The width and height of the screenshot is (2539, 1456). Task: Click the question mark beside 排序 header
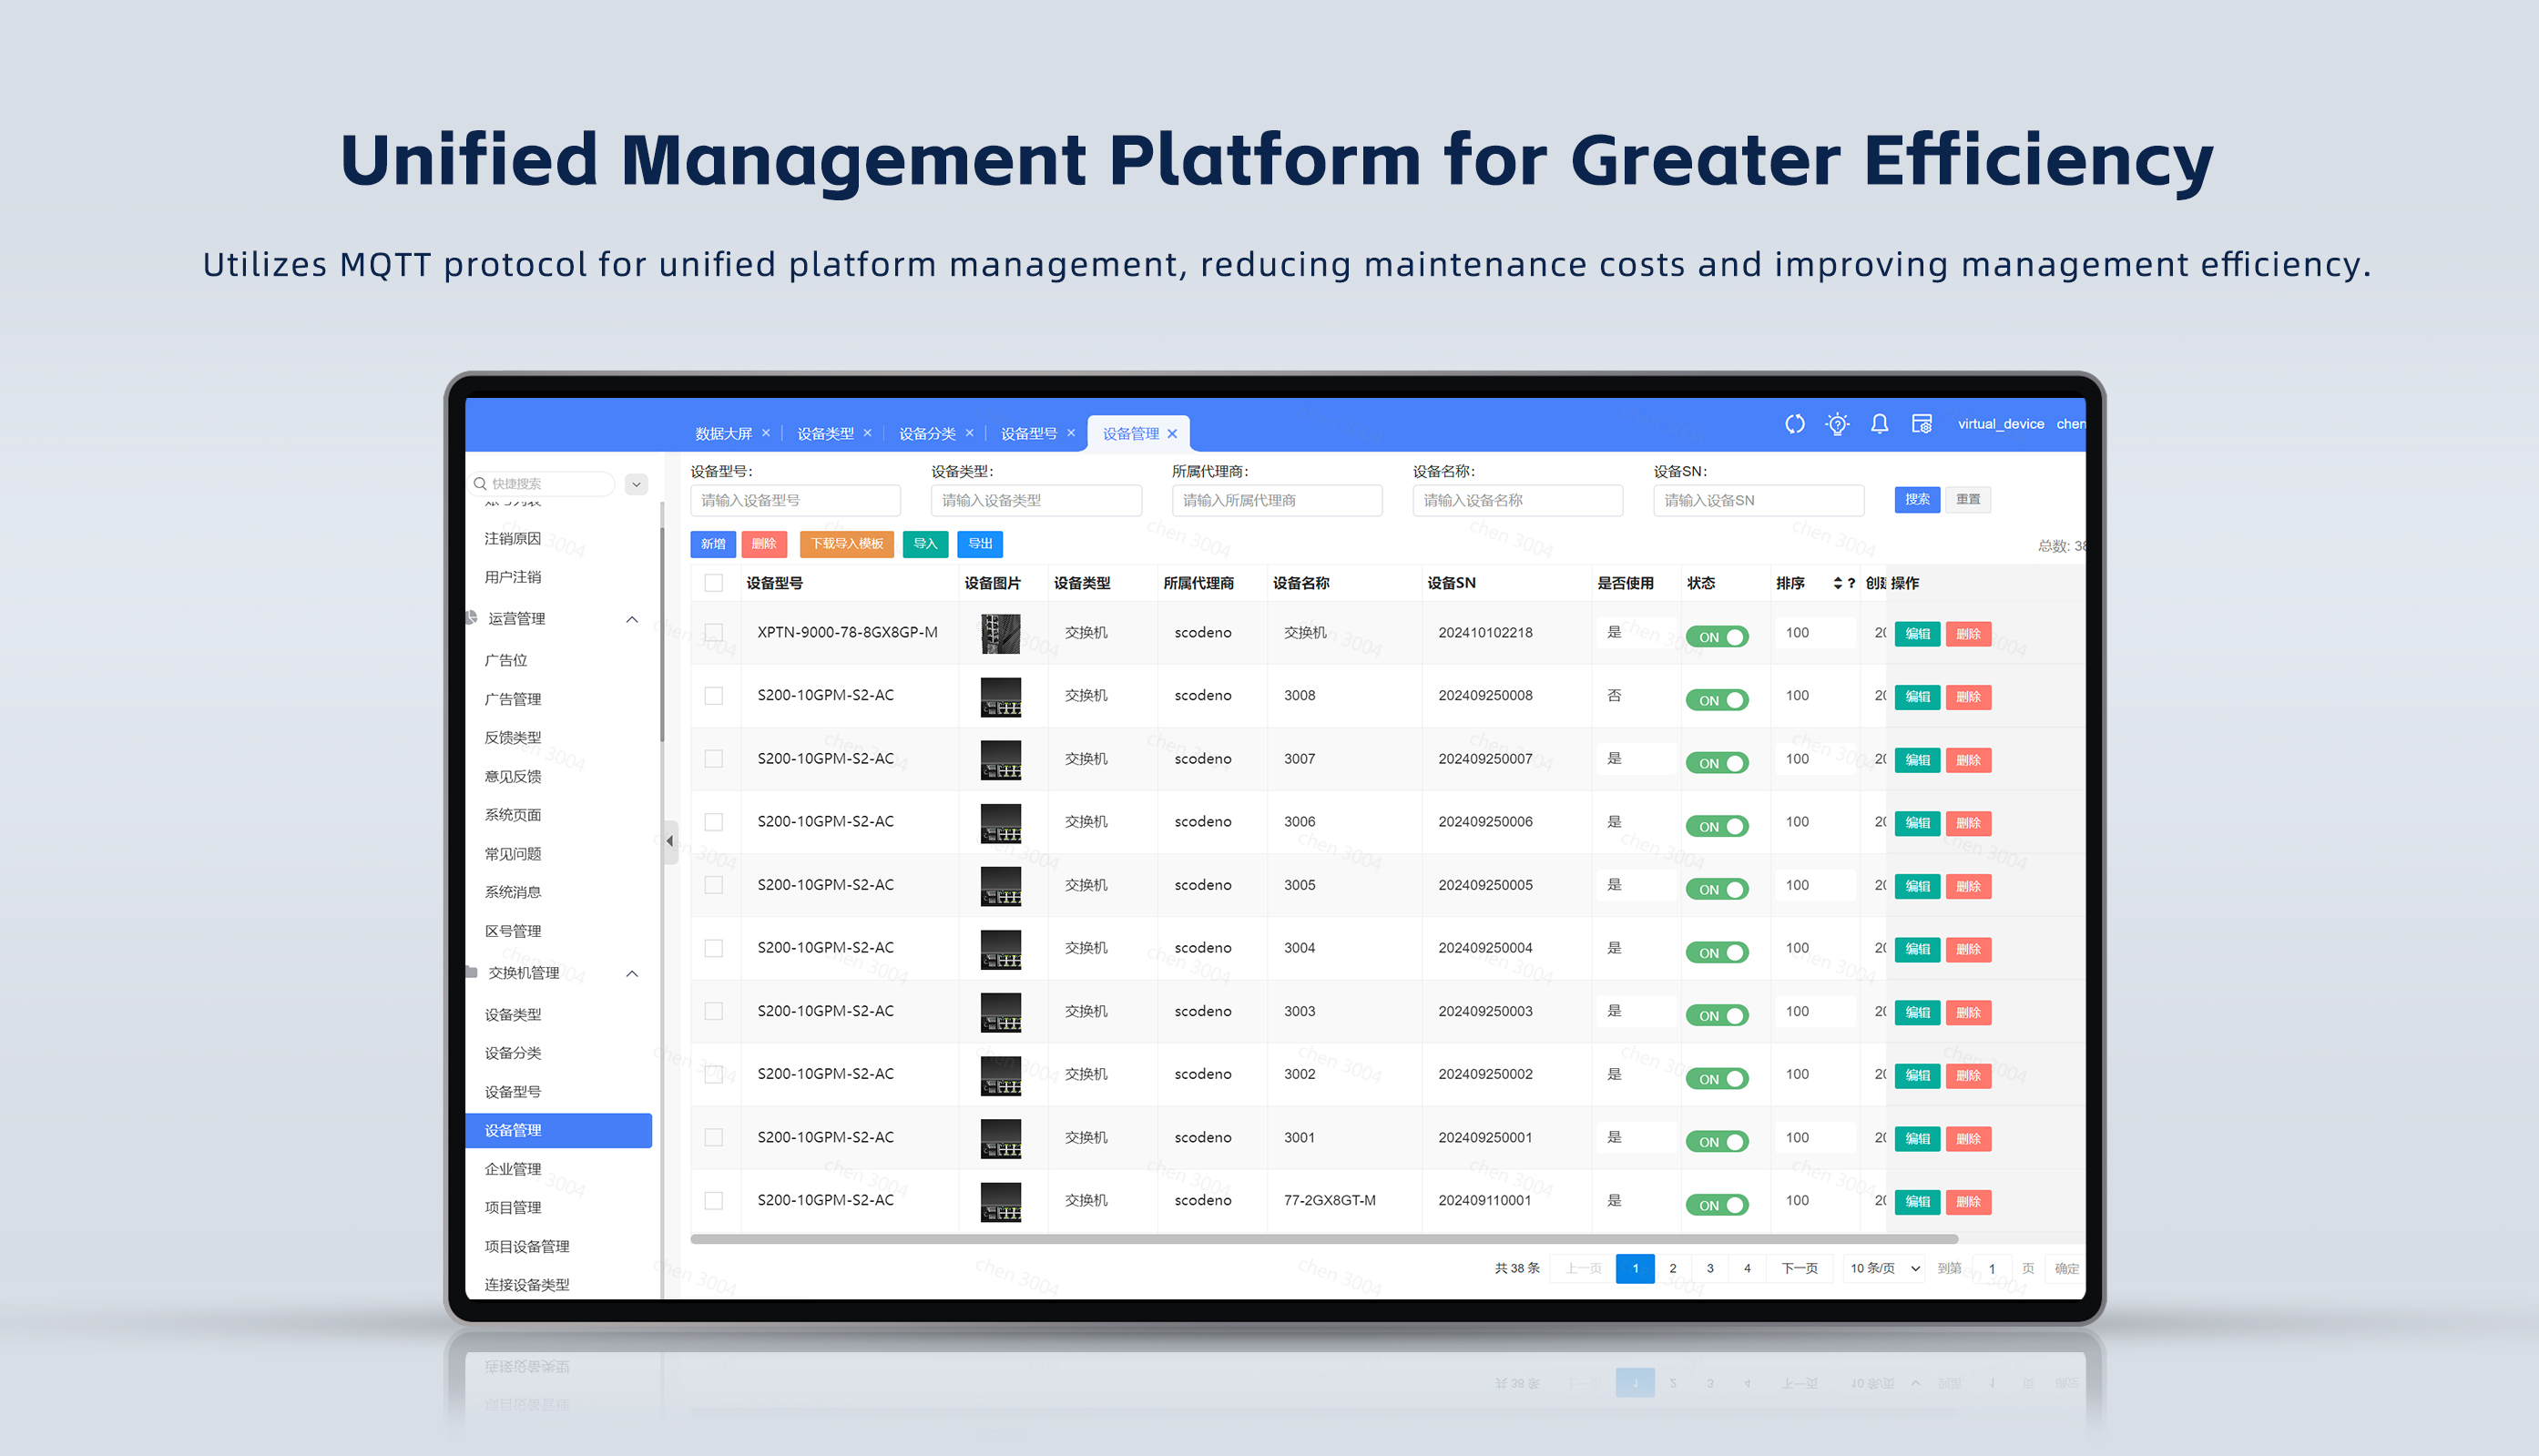[x=1851, y=583]
